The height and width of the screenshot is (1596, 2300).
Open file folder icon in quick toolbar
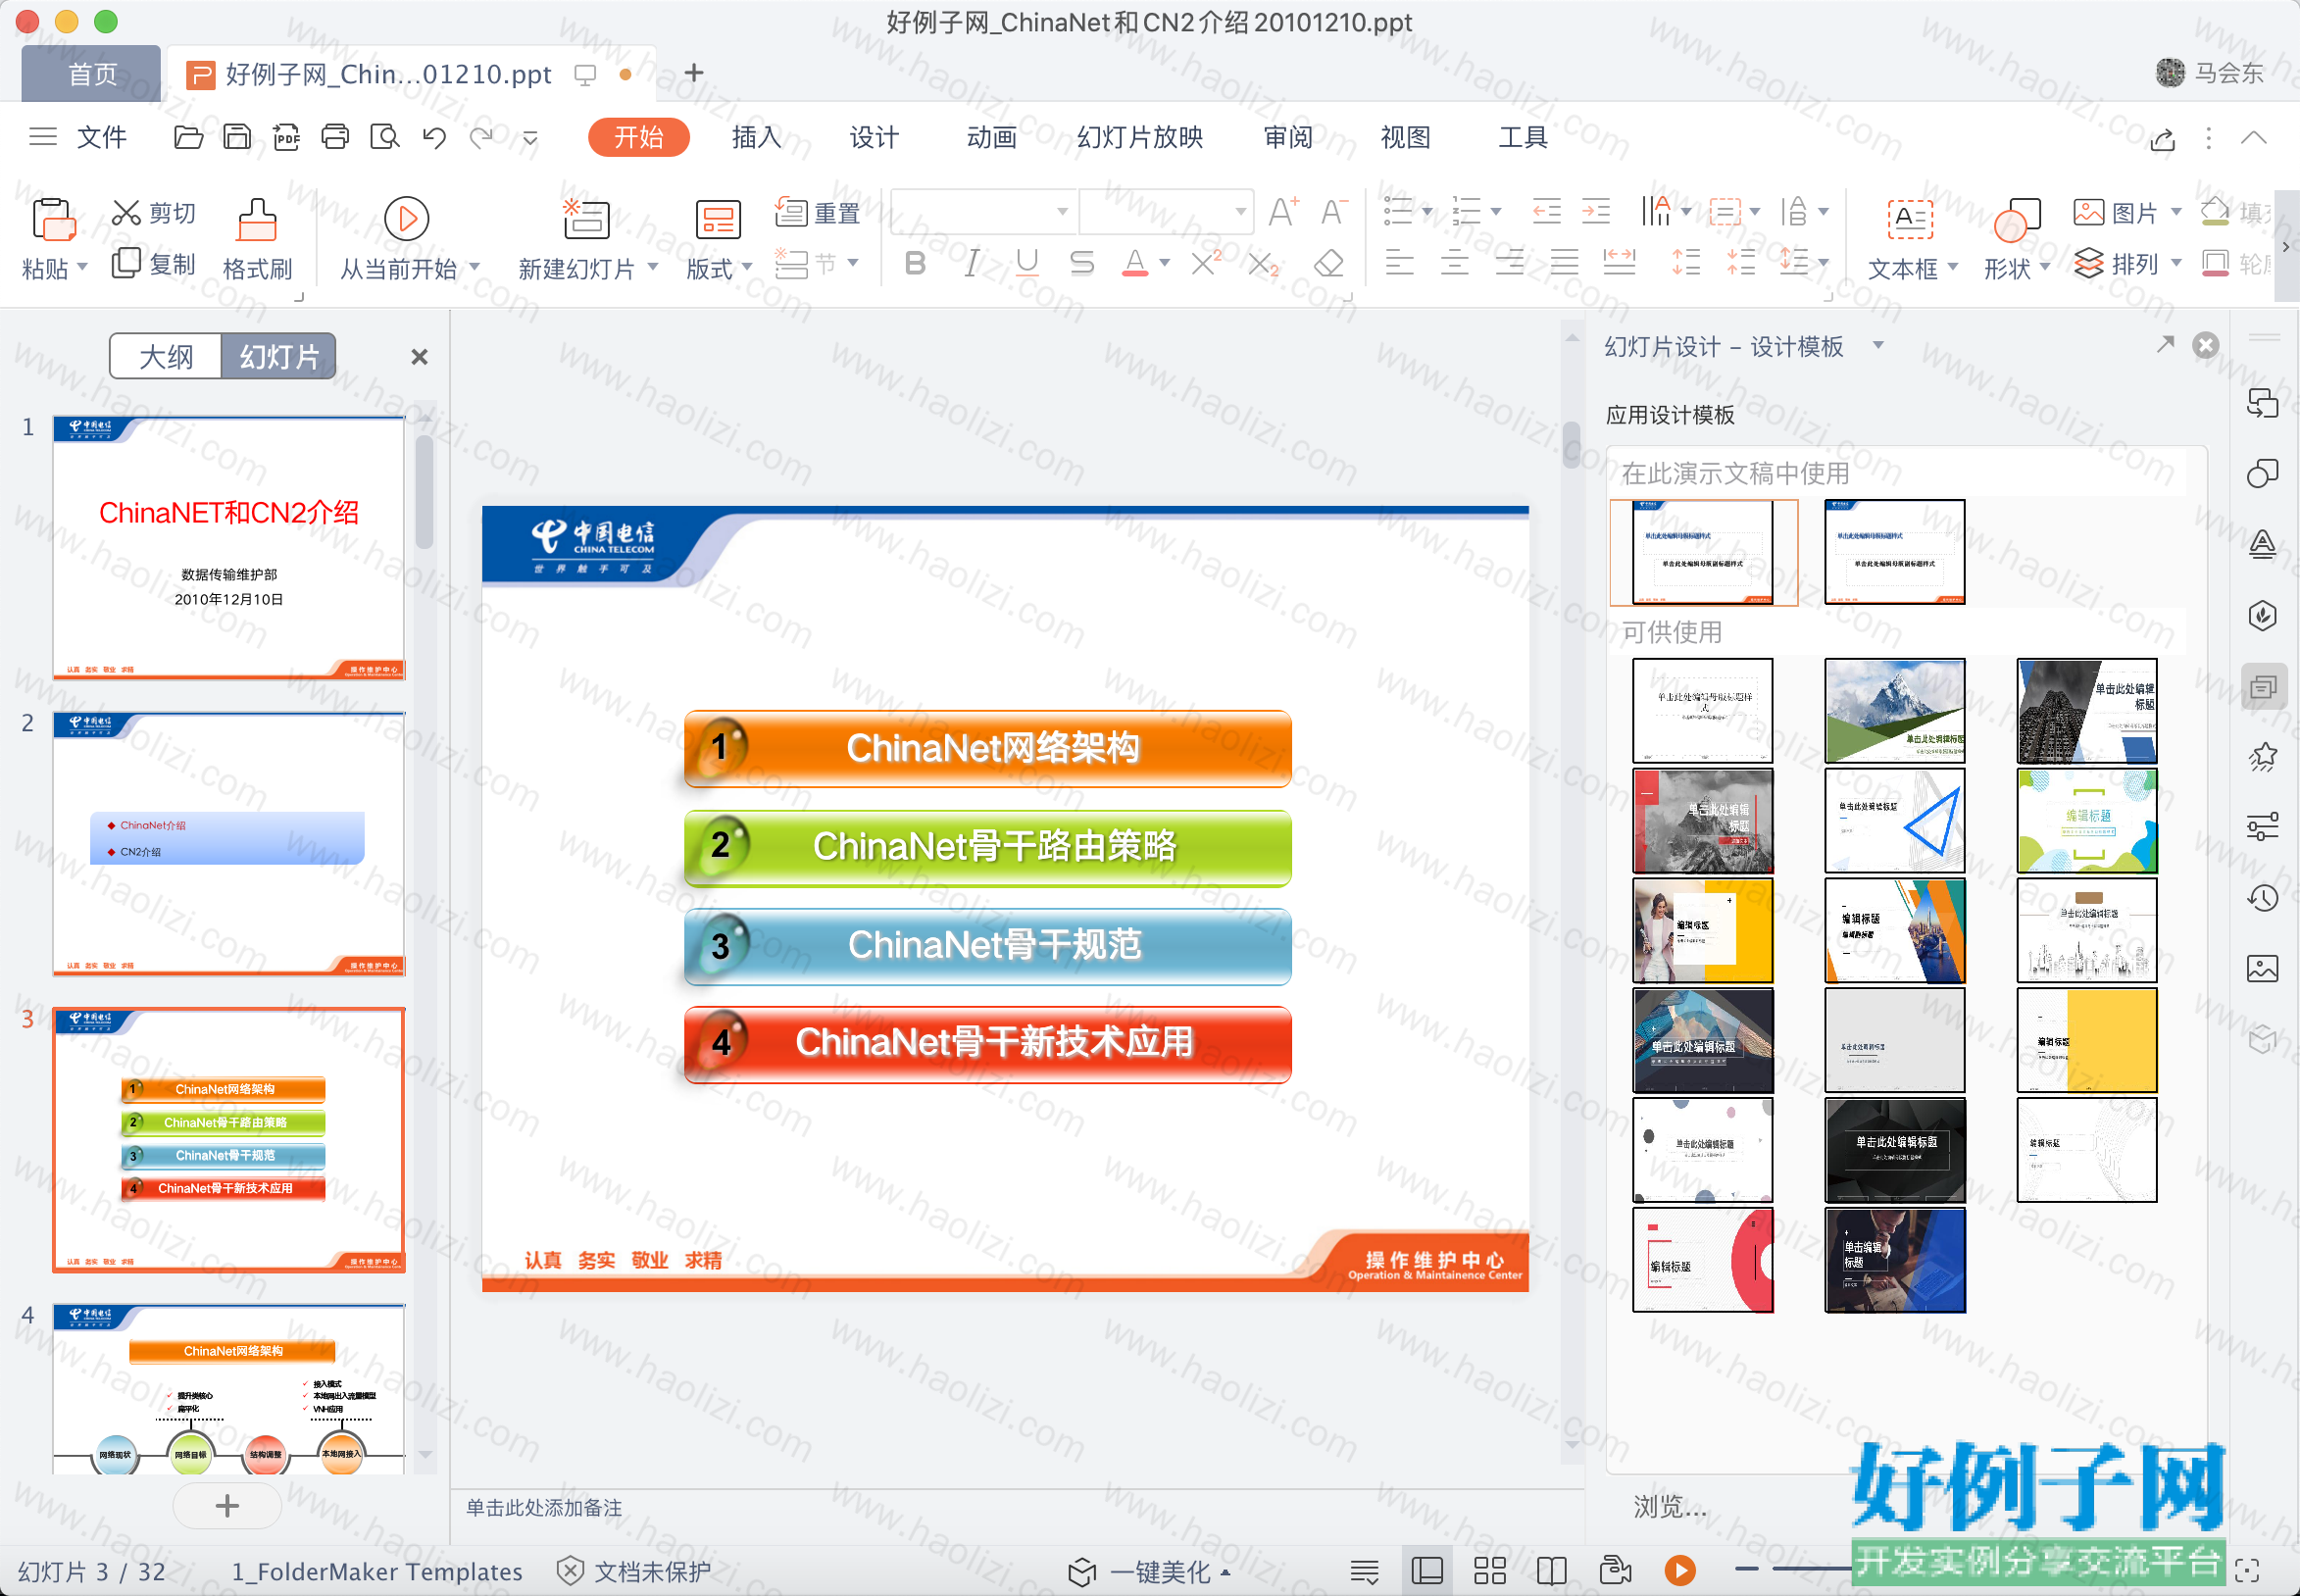[x=188, y=137]
